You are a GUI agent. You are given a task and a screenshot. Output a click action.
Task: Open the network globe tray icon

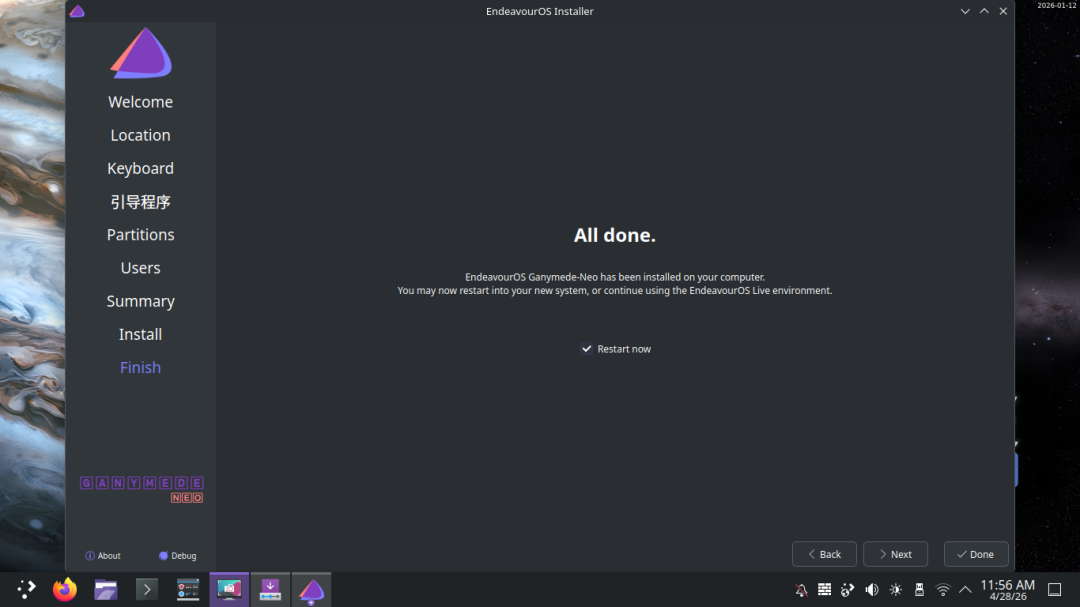848,590
